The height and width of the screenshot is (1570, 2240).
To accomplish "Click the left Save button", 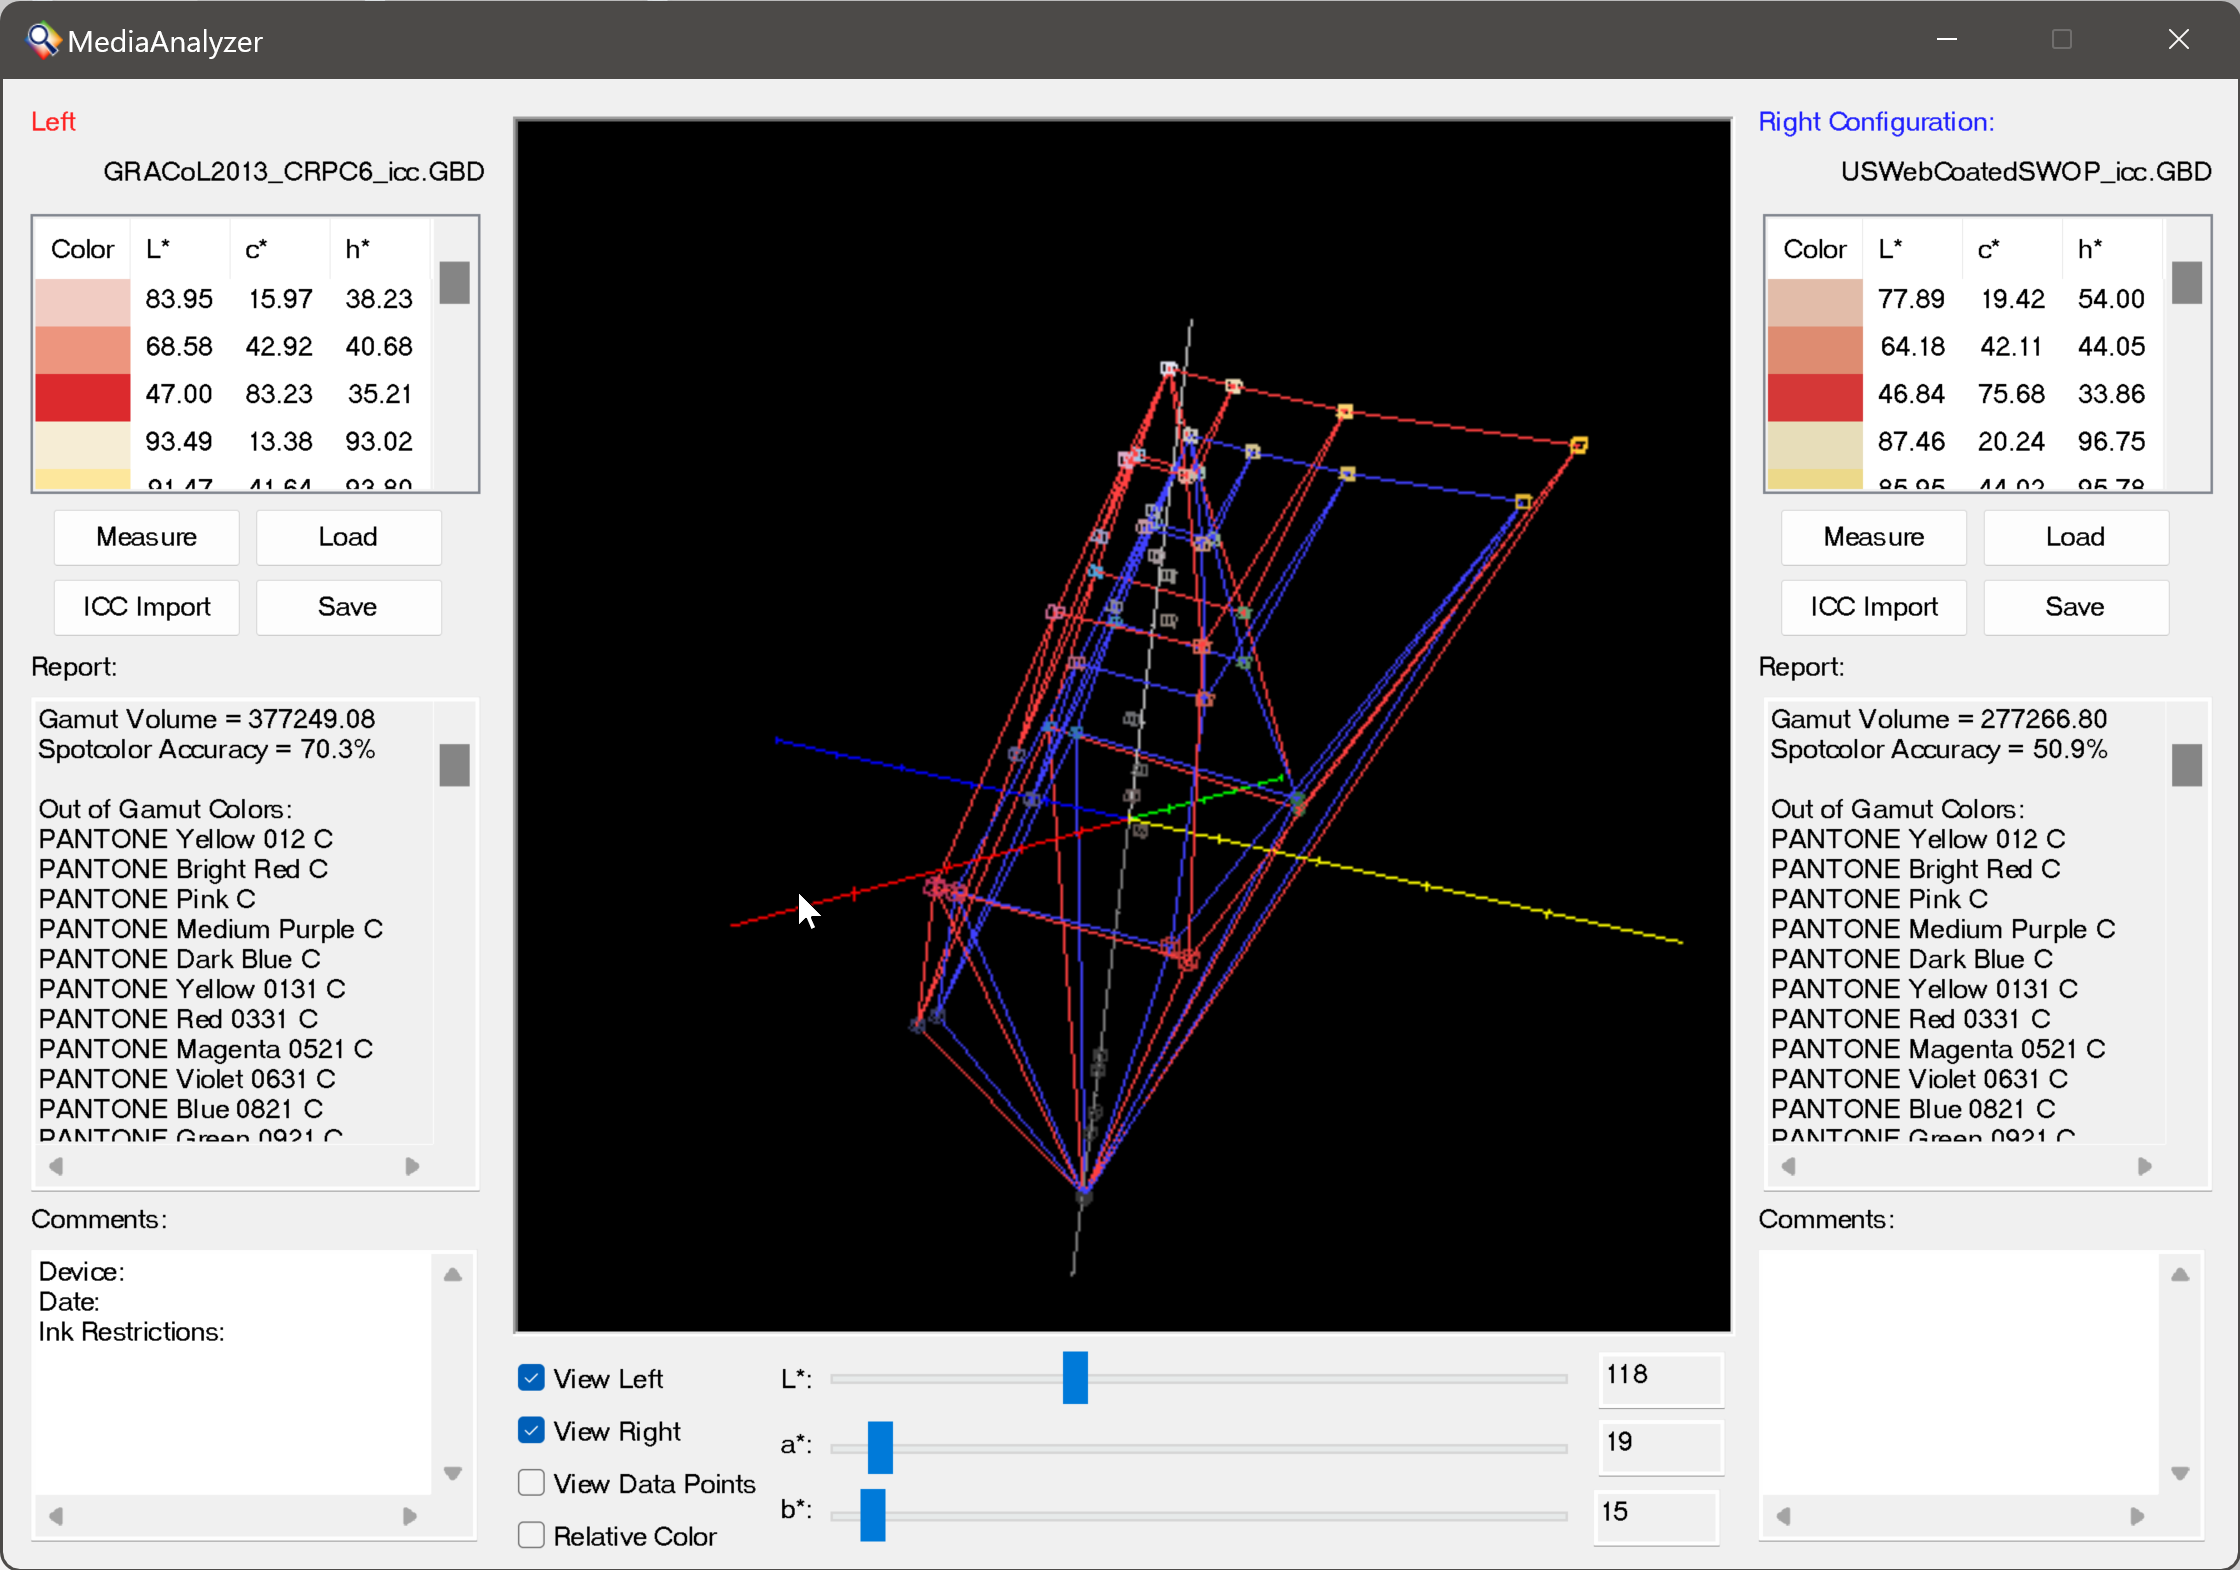I will [x=348, y=607].
